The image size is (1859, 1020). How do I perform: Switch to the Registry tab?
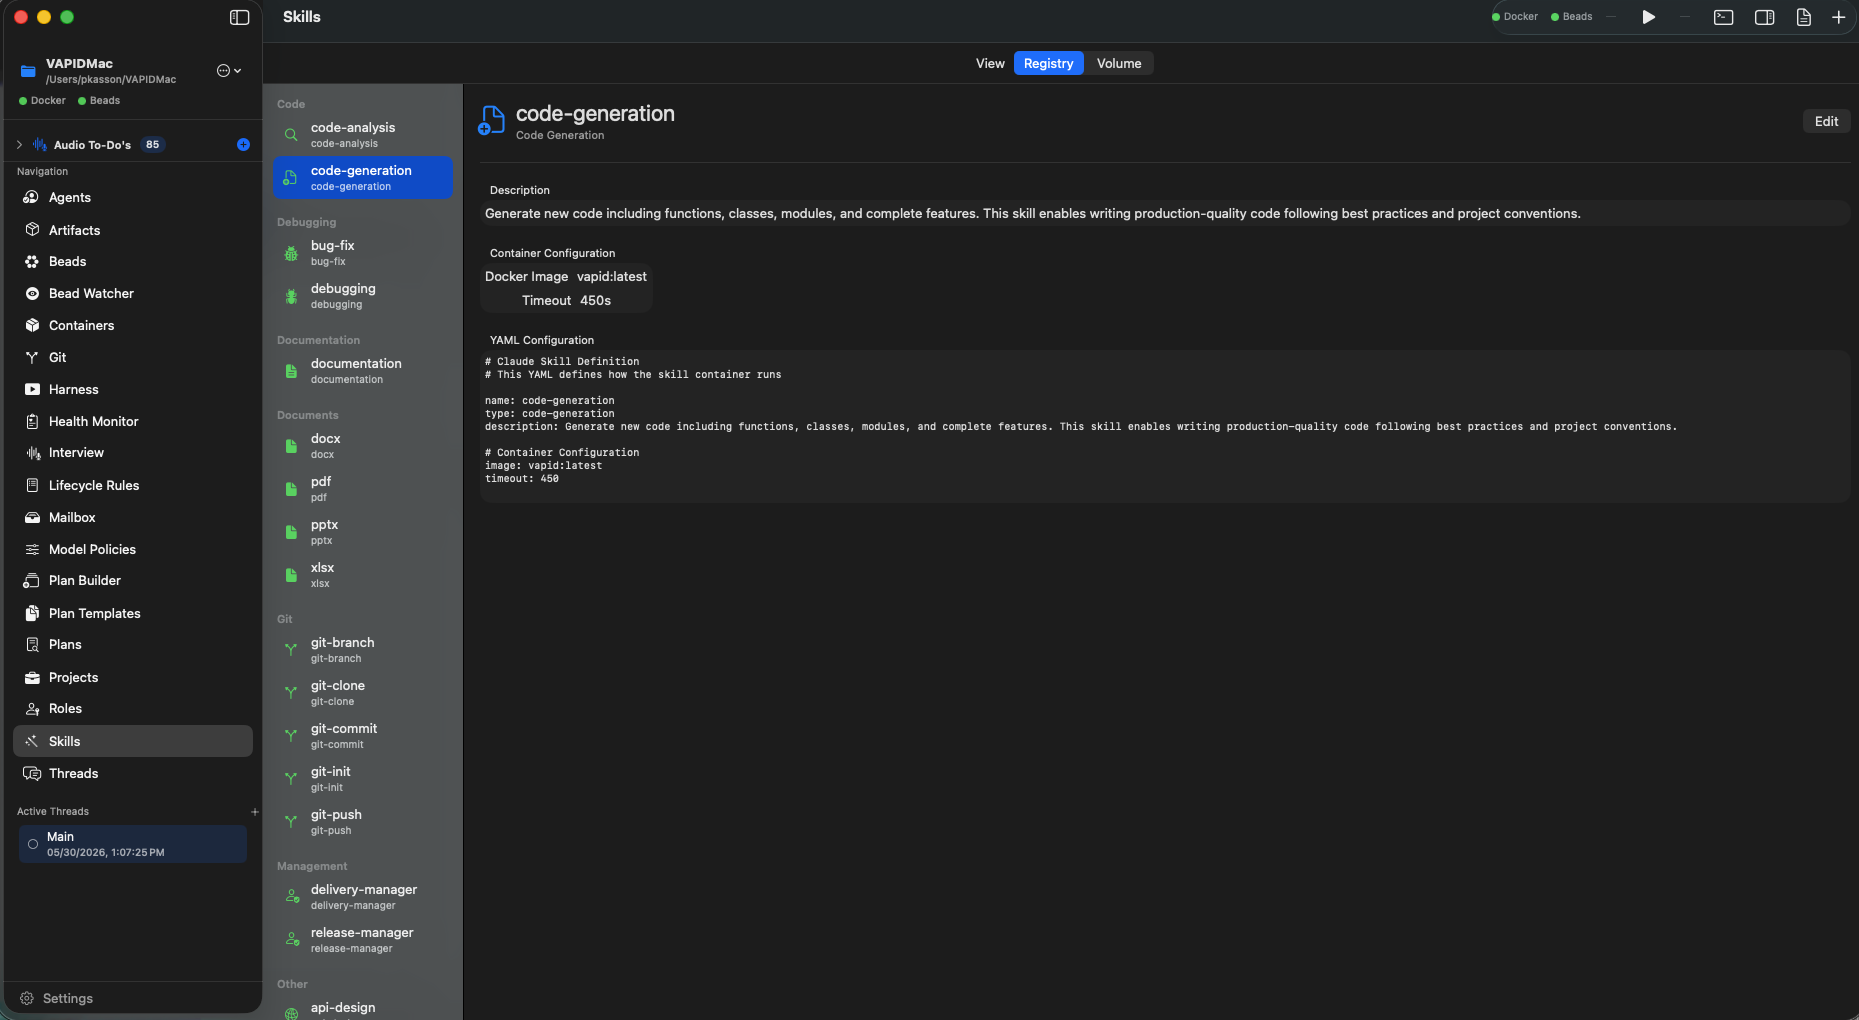(1048, 63)
